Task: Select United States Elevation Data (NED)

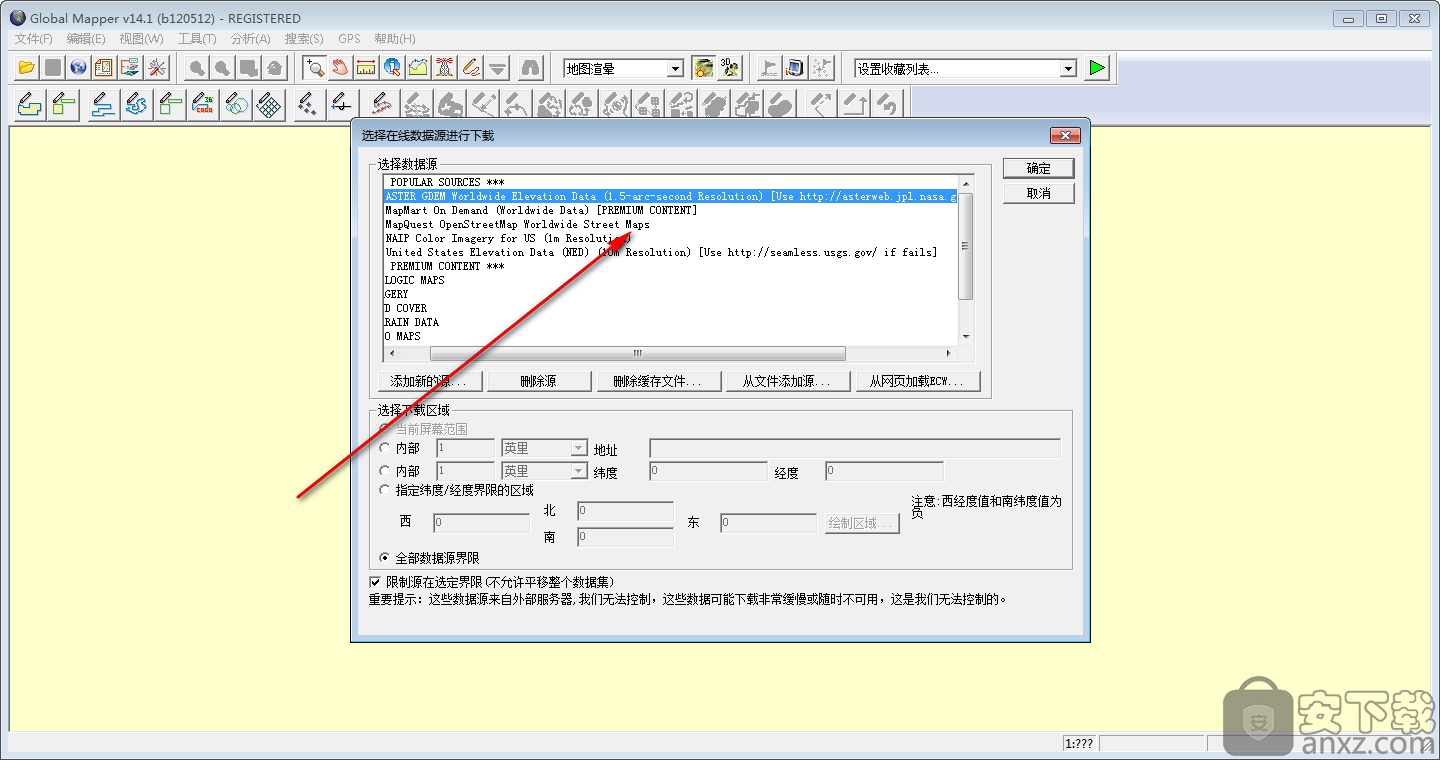Action: [x=661, y=253]
